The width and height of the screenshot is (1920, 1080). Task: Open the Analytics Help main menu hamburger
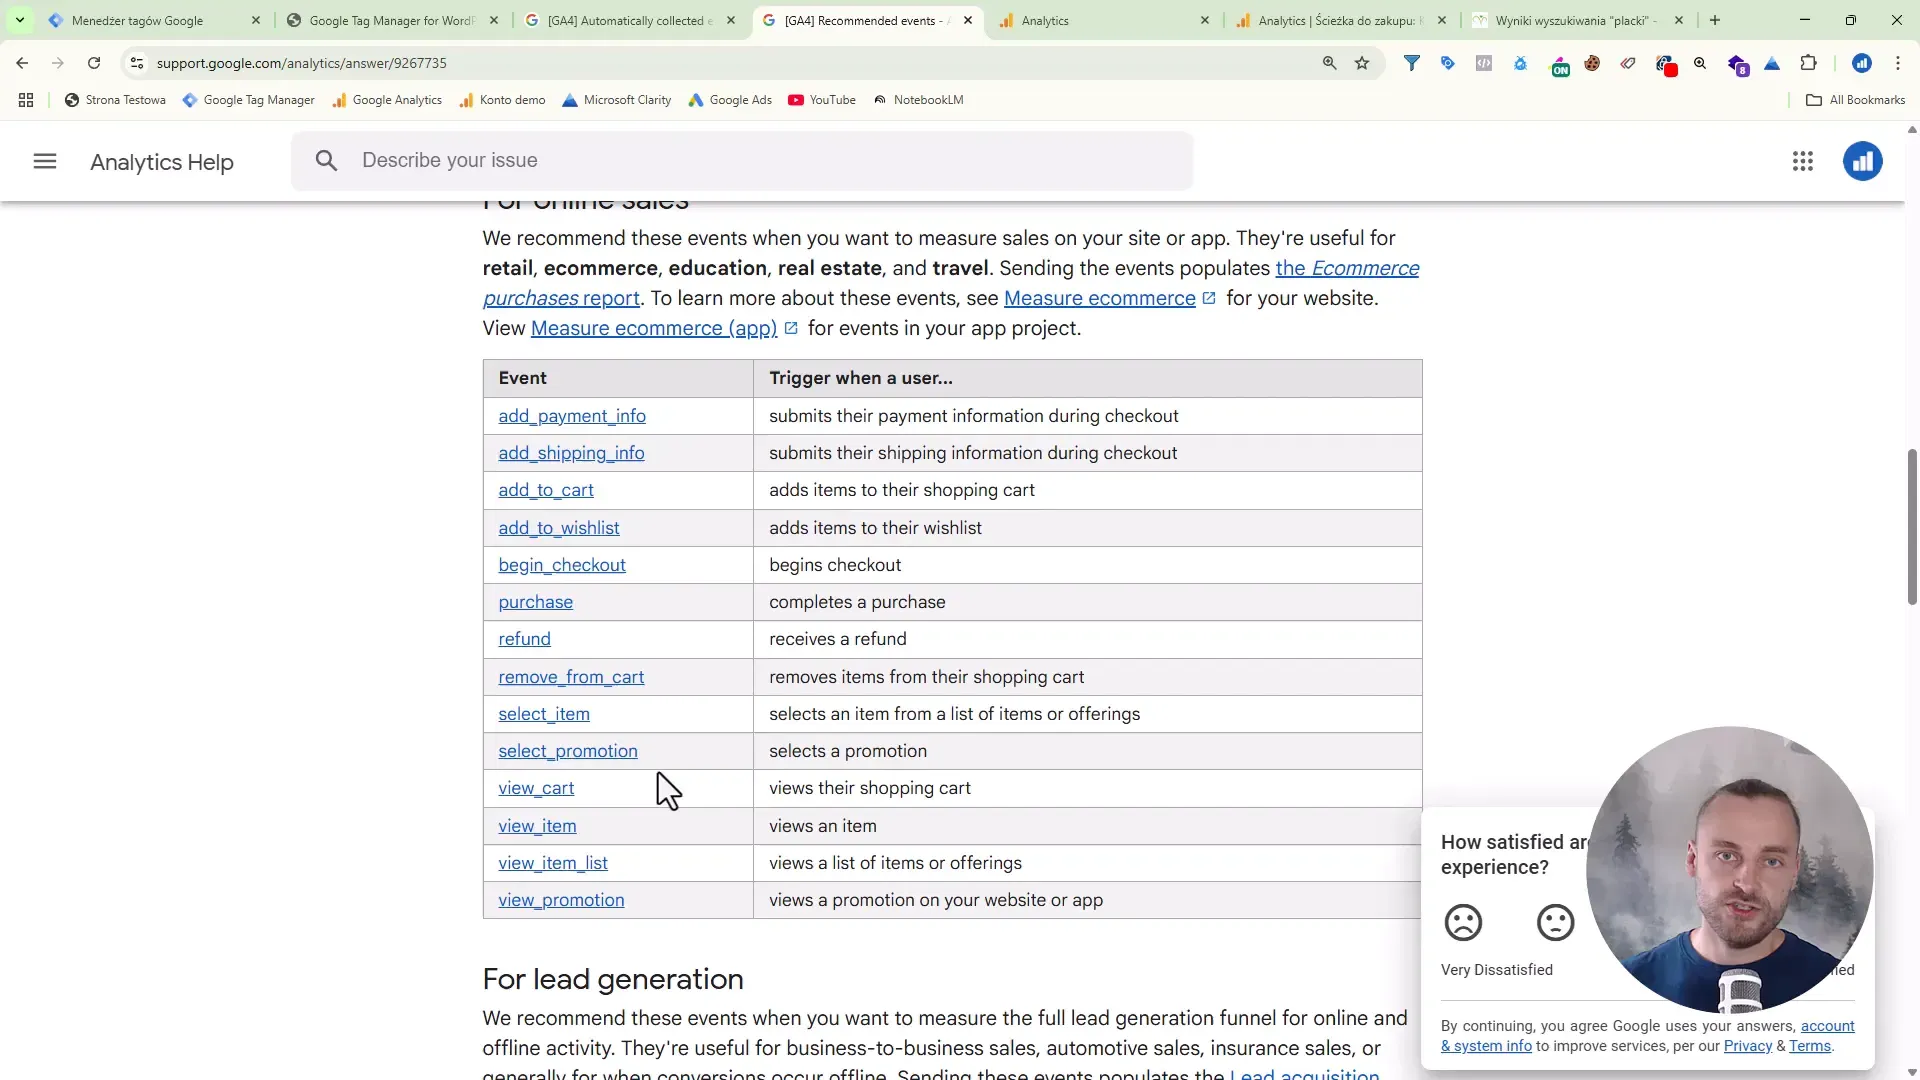point(45,161)
